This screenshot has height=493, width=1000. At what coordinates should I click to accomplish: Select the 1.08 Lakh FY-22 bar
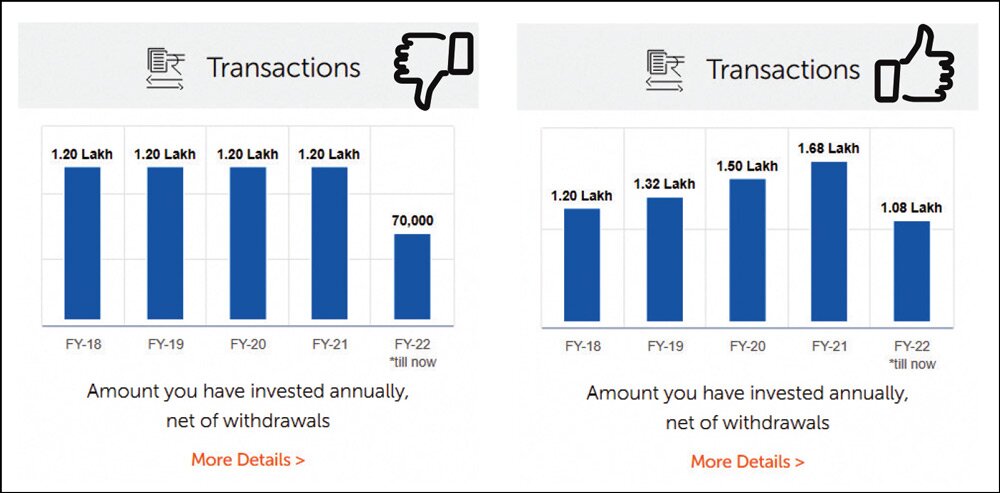coord(911,273)
